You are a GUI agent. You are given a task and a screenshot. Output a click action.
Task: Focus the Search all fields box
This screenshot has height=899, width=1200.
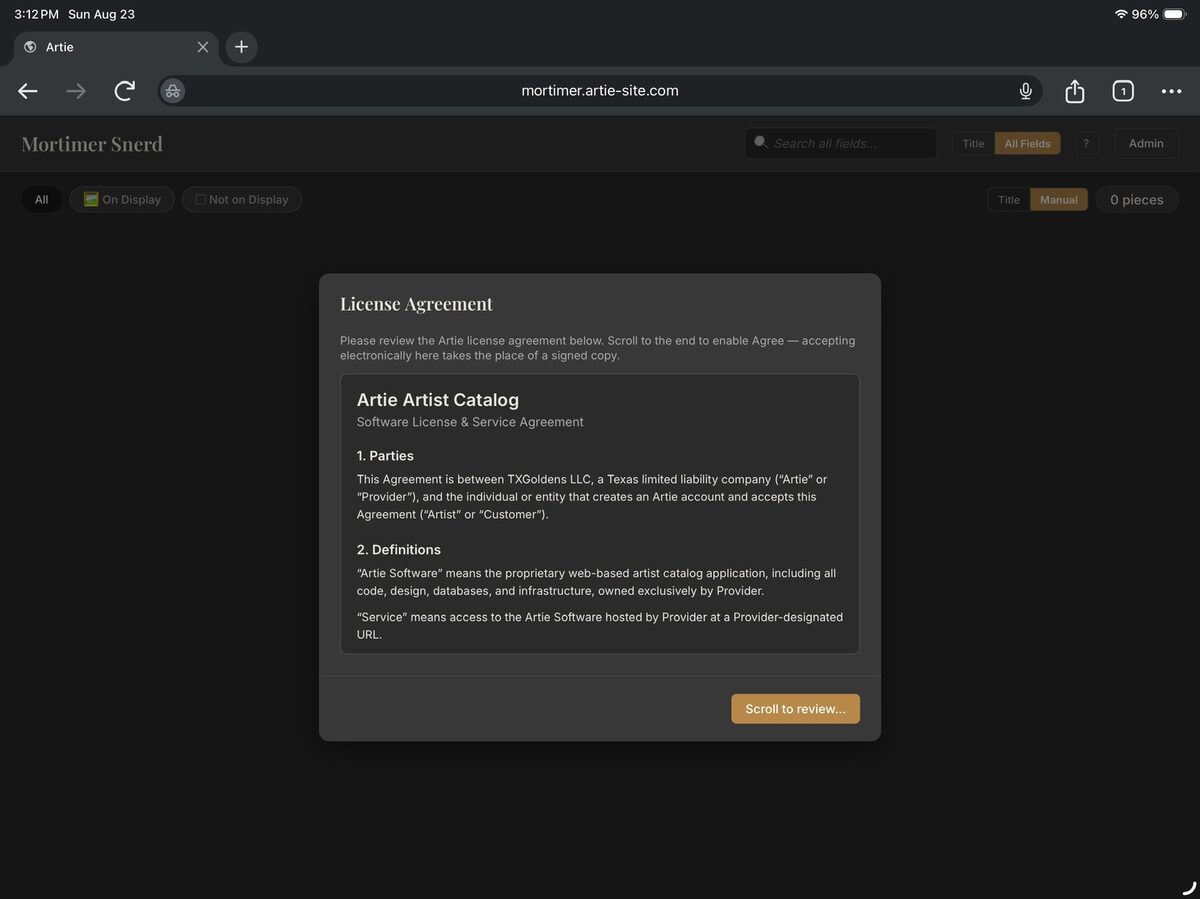coord(841,143)
